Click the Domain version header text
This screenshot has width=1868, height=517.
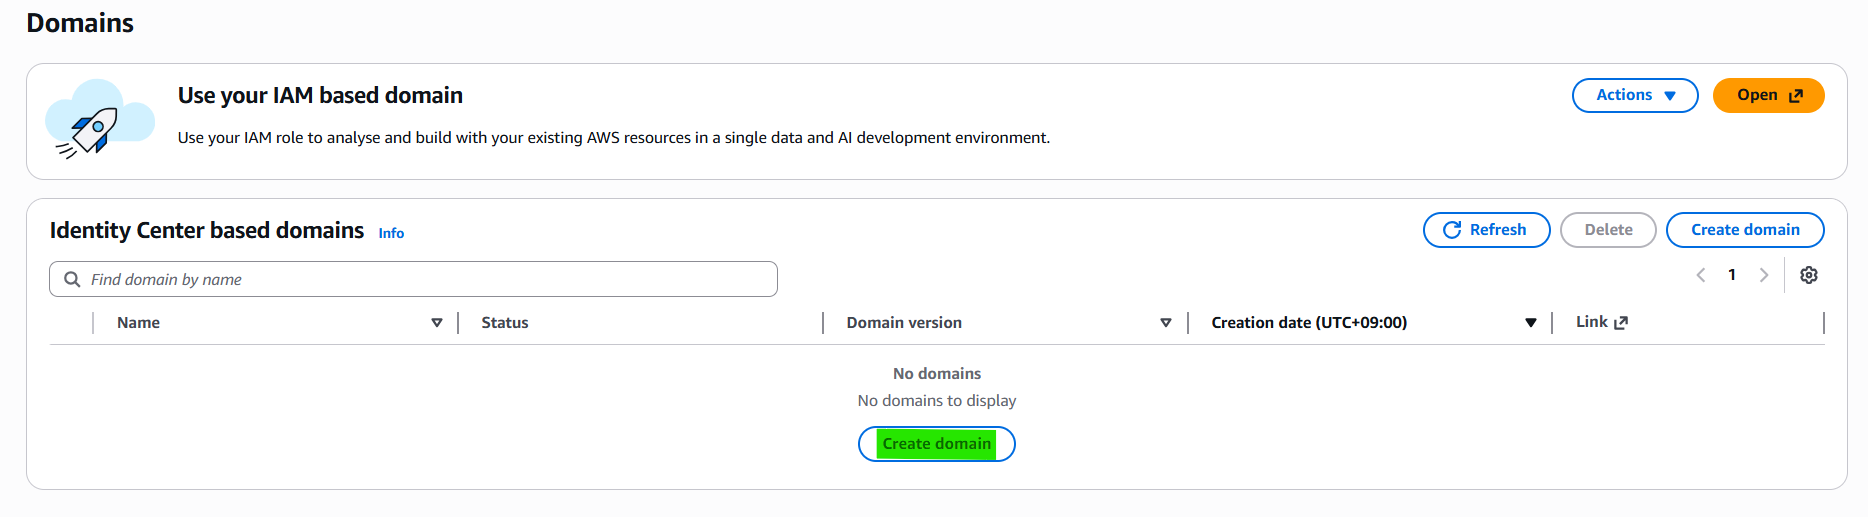[904, 323]
